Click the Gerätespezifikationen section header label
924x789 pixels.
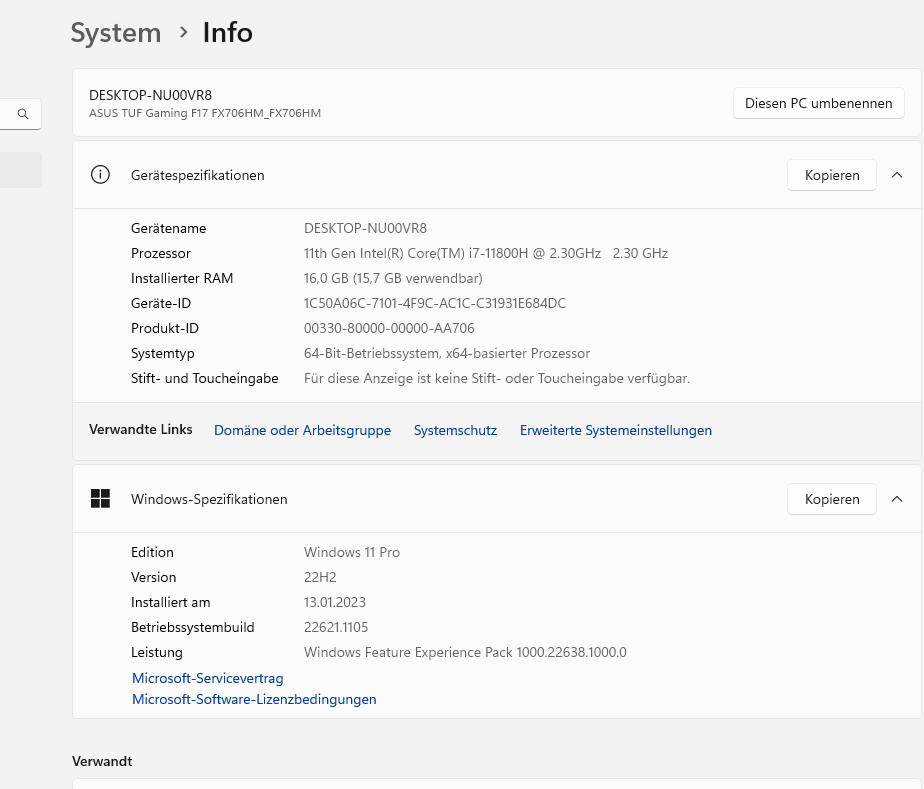click(197, 175)
